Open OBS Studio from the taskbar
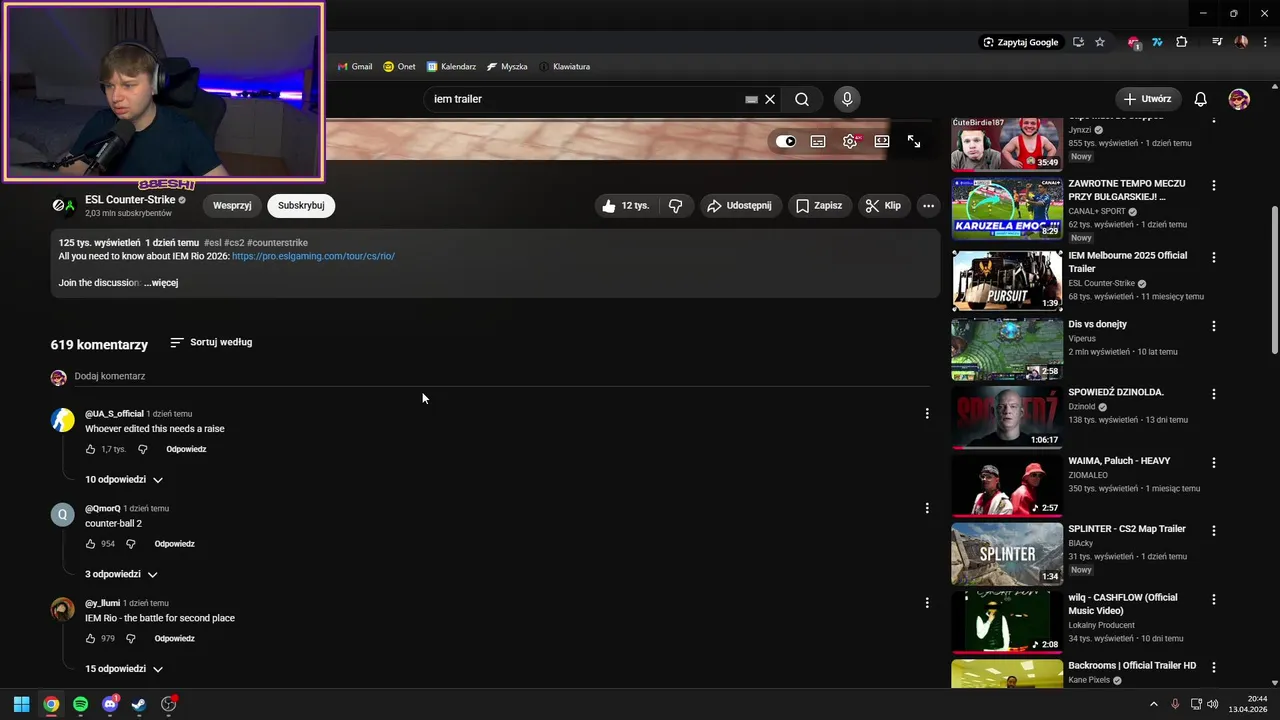Screen dimensions: 1280x720 pos(168,704)
